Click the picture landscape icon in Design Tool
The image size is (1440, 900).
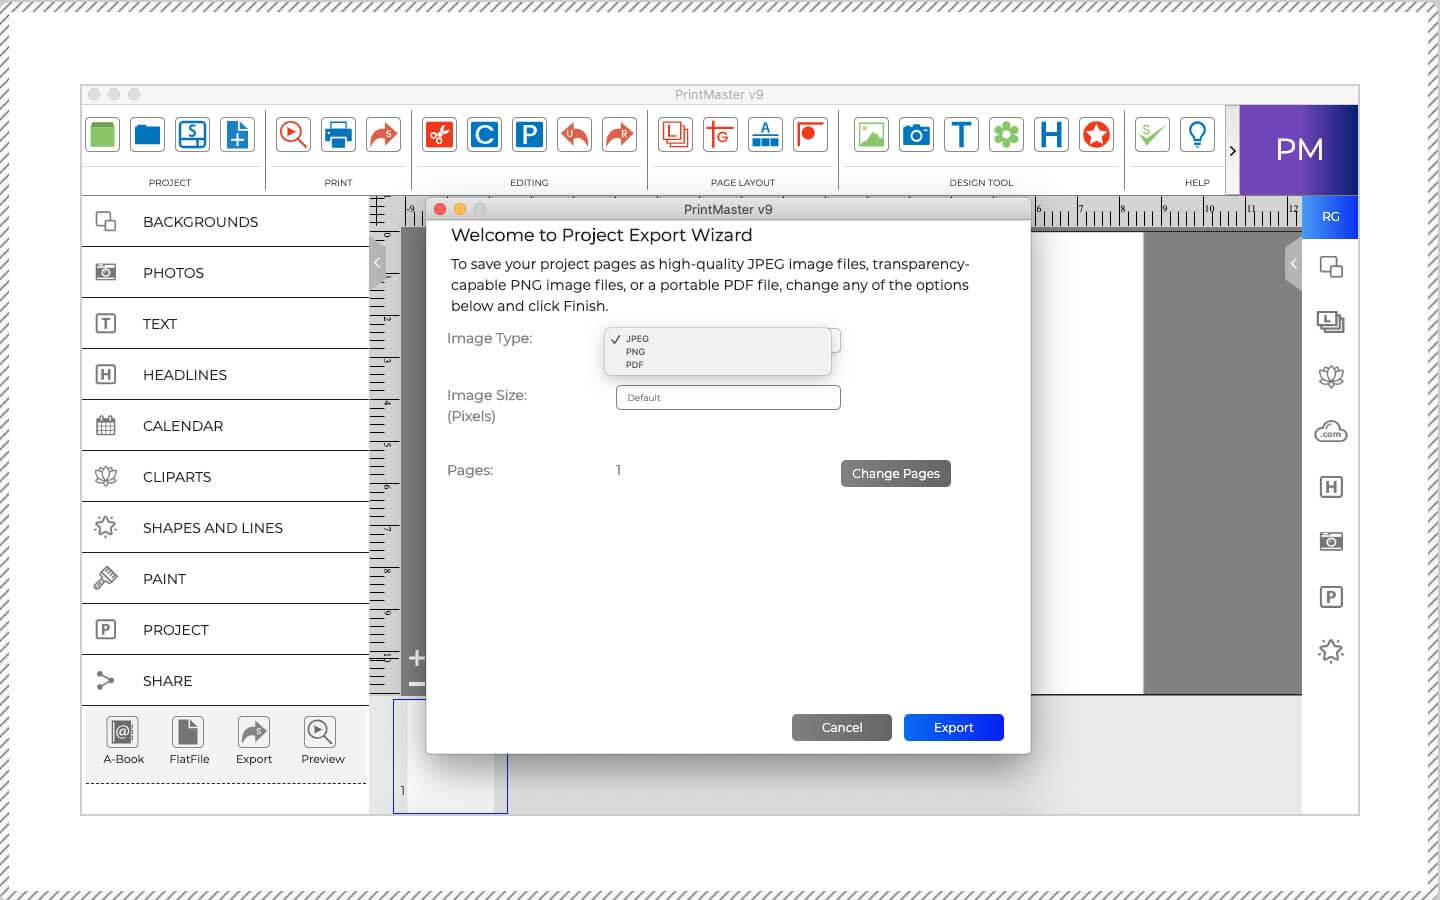pos(871,134)
